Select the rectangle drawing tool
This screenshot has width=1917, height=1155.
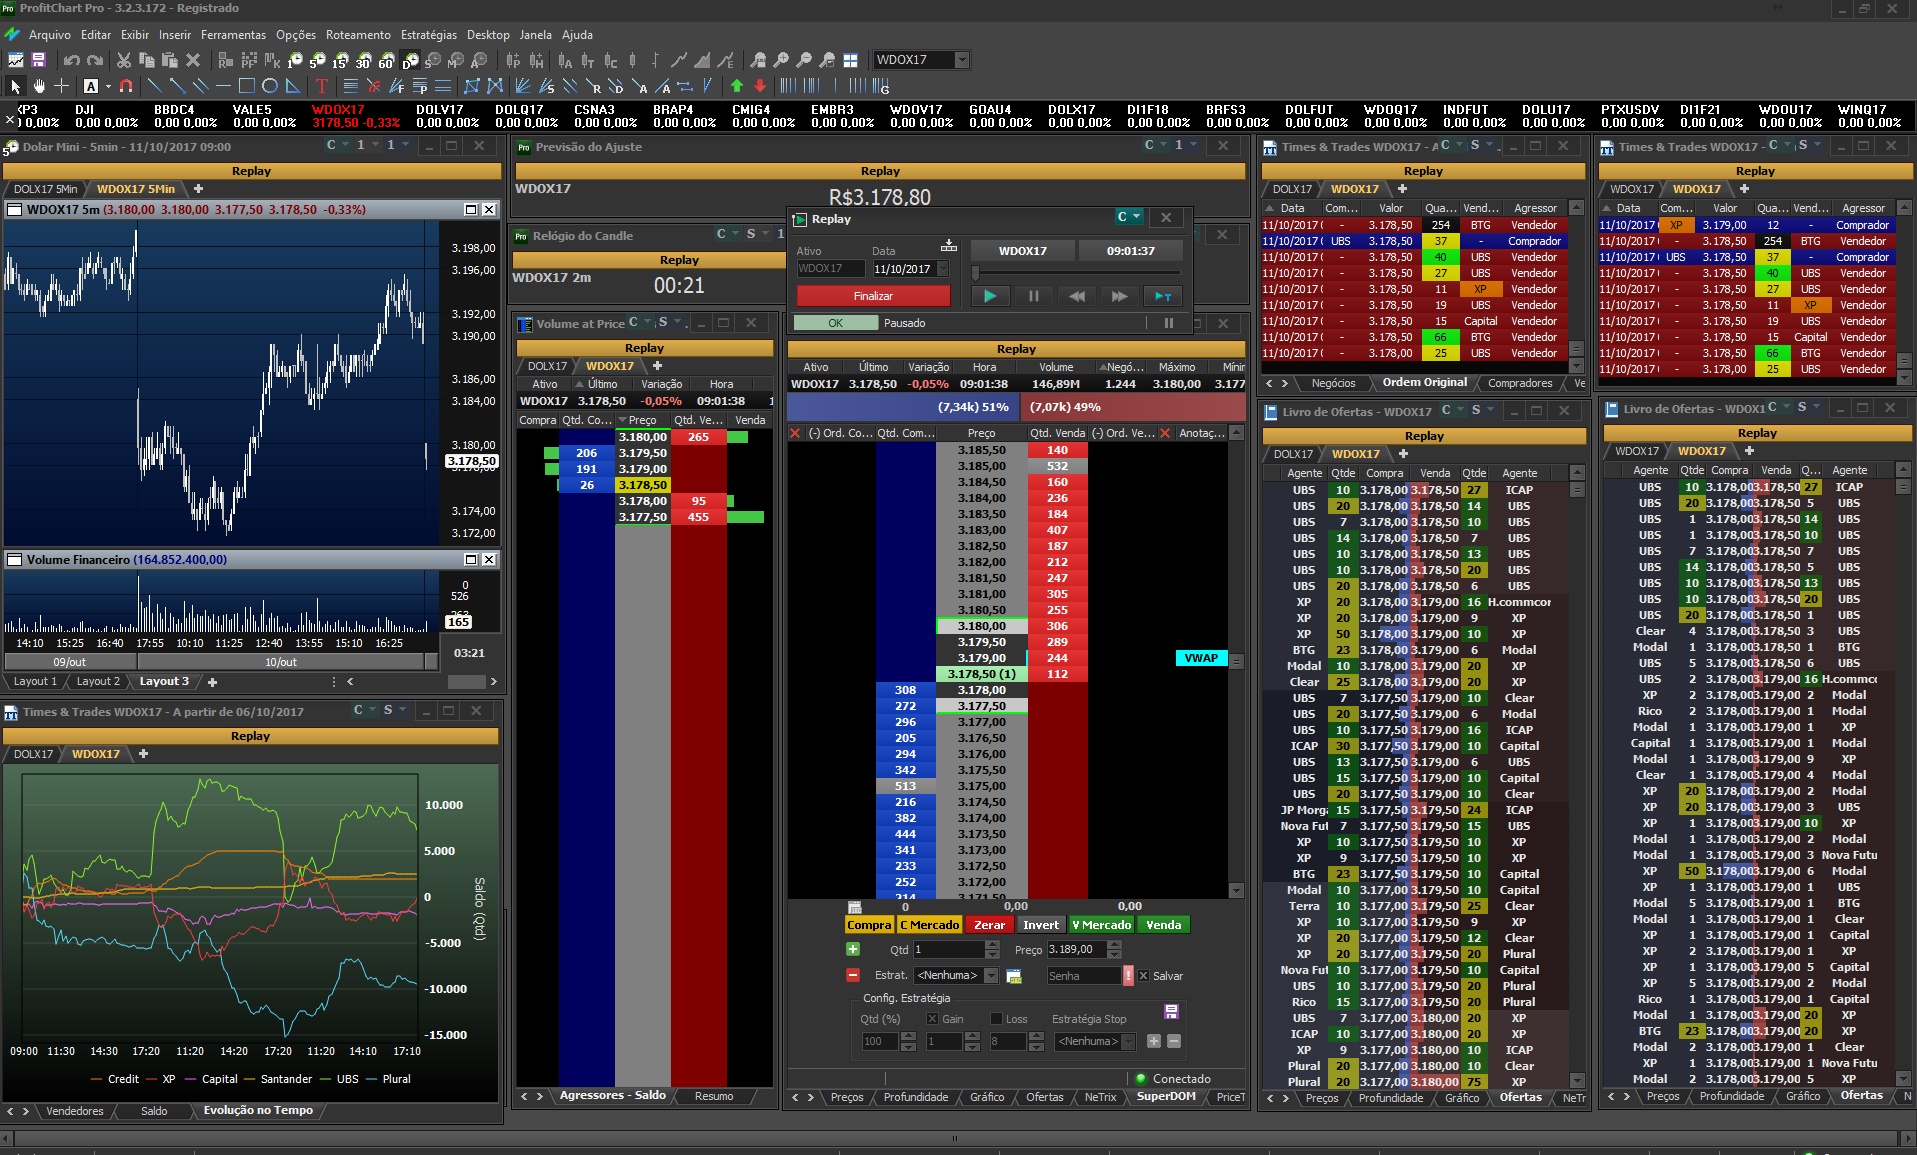pyautogui.click(x=246, y=86)
